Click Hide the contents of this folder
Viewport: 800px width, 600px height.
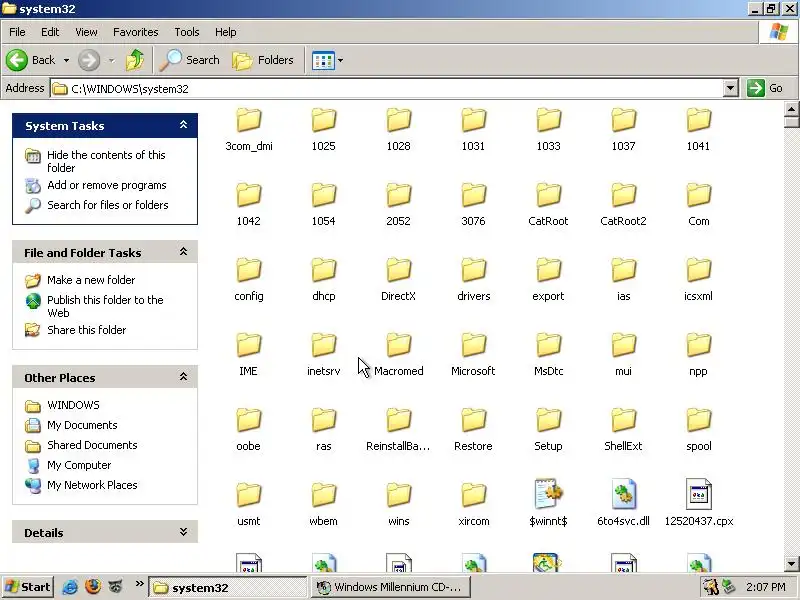pyautogui.click(x=106, y=161)
